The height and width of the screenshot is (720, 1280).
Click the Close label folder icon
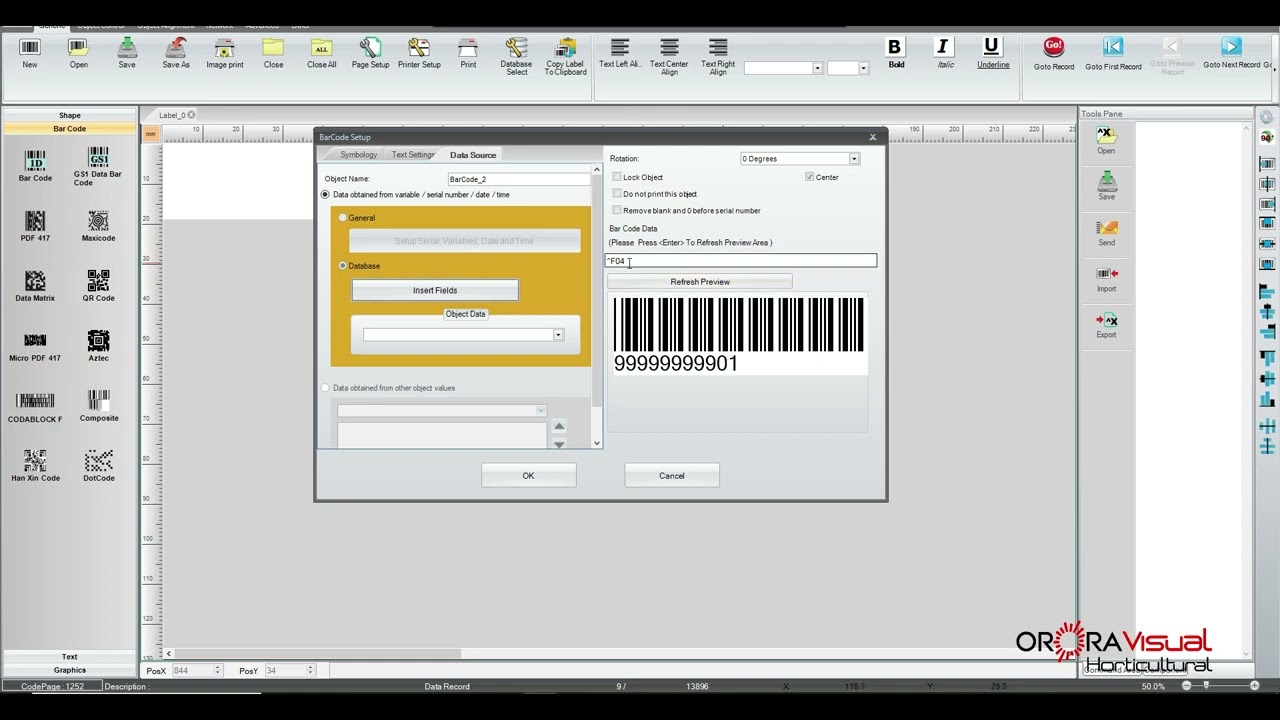[x=273, y=53]
